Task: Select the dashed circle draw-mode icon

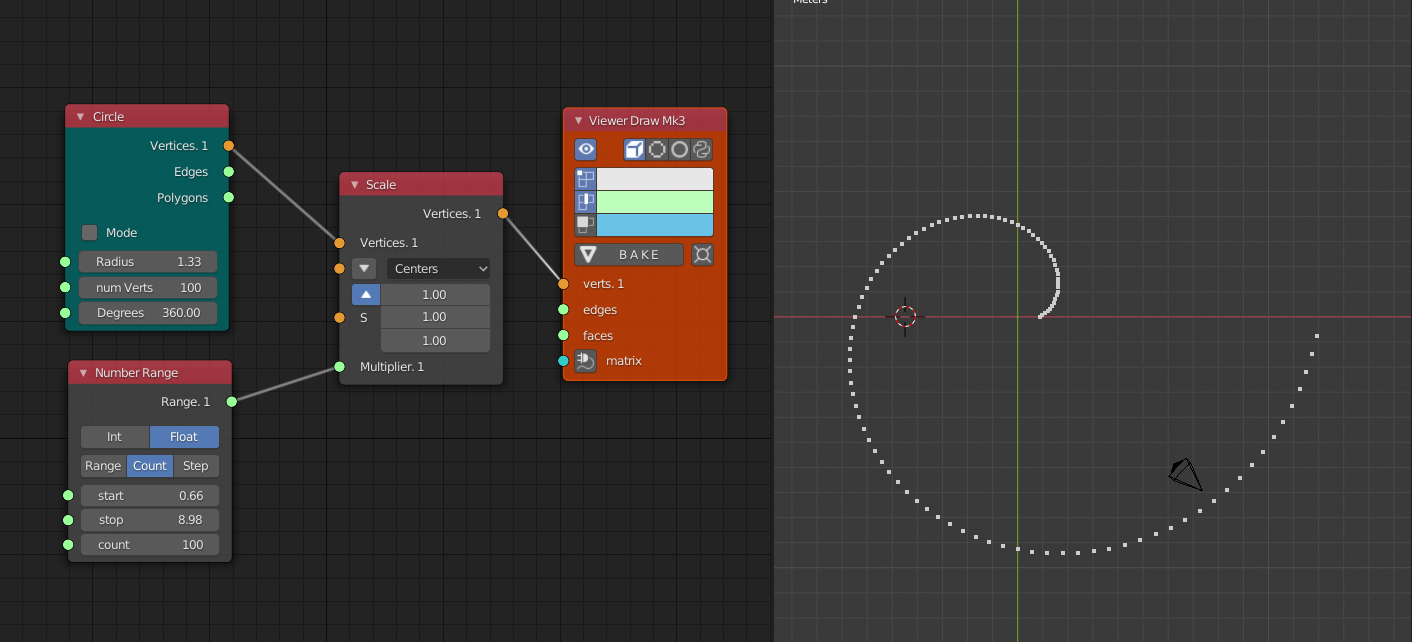Action: pos(657,149)
